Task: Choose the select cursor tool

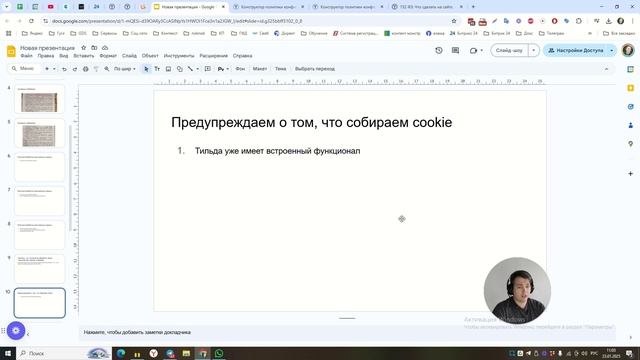Action: (x=146, y=69)
